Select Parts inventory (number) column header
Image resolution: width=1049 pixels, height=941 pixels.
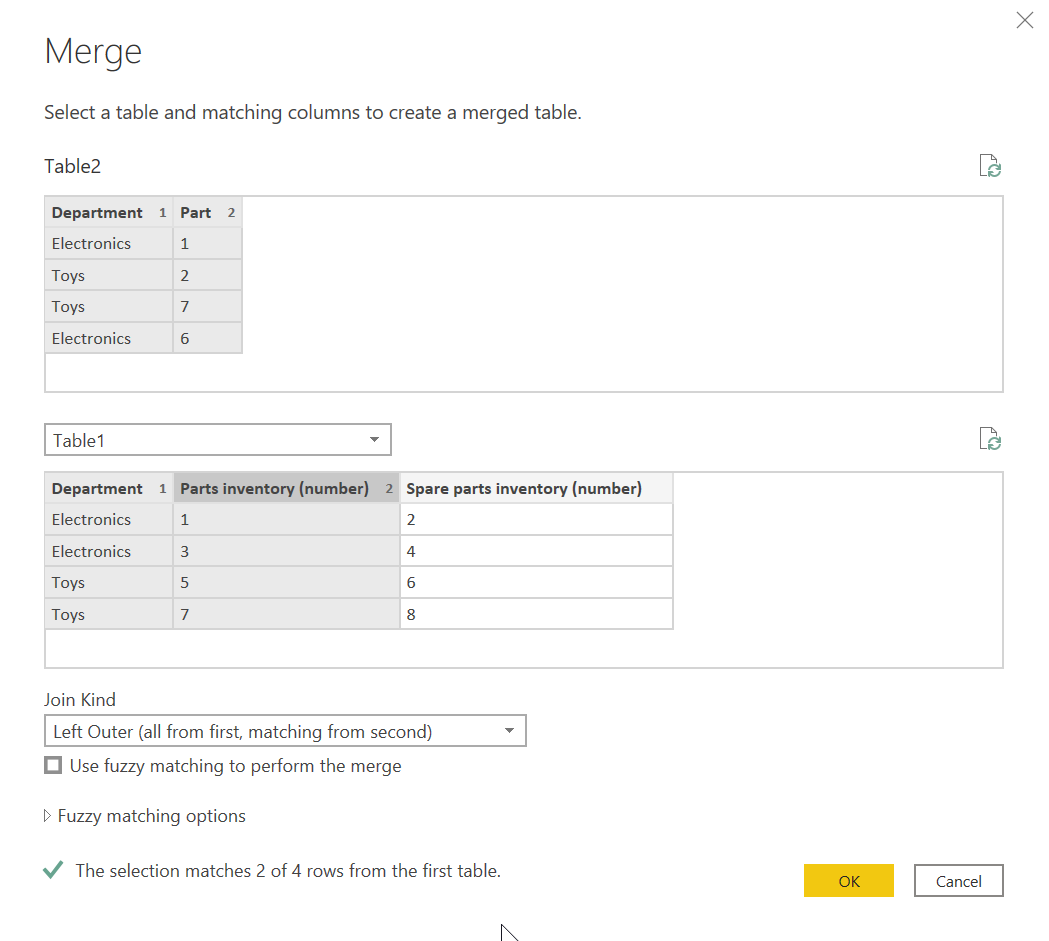tap(286, 489)
